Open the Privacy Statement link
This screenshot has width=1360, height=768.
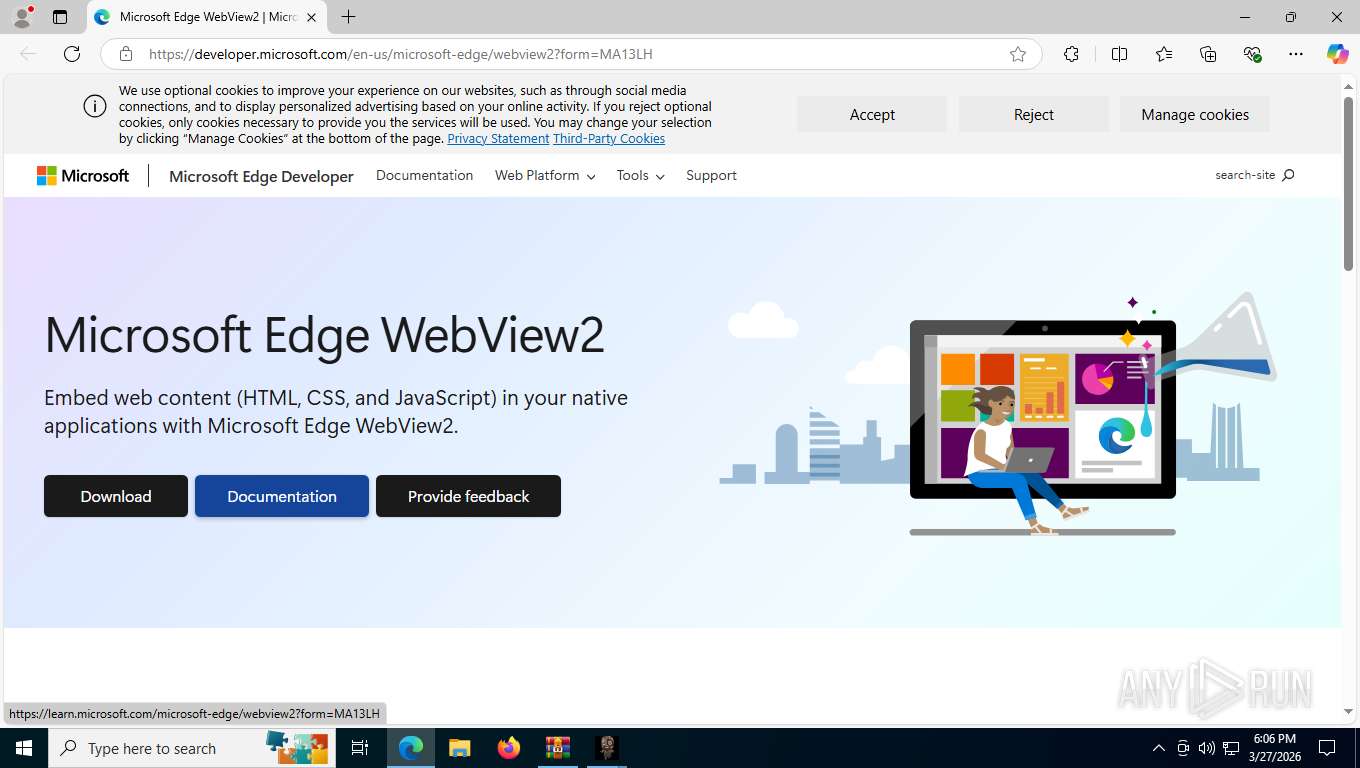tap(498, 139)
